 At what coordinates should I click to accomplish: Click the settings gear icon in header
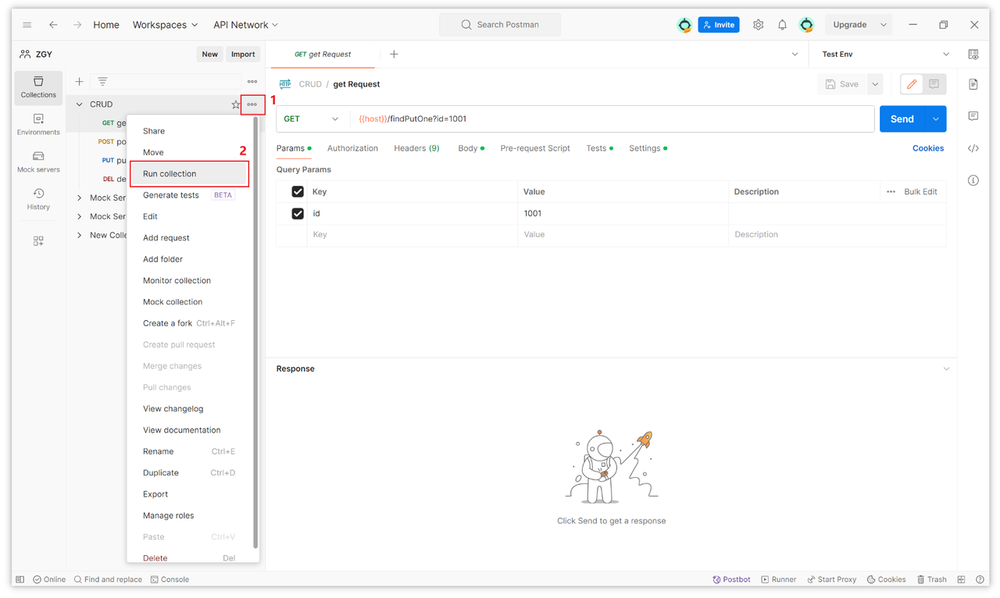[758, 25]
